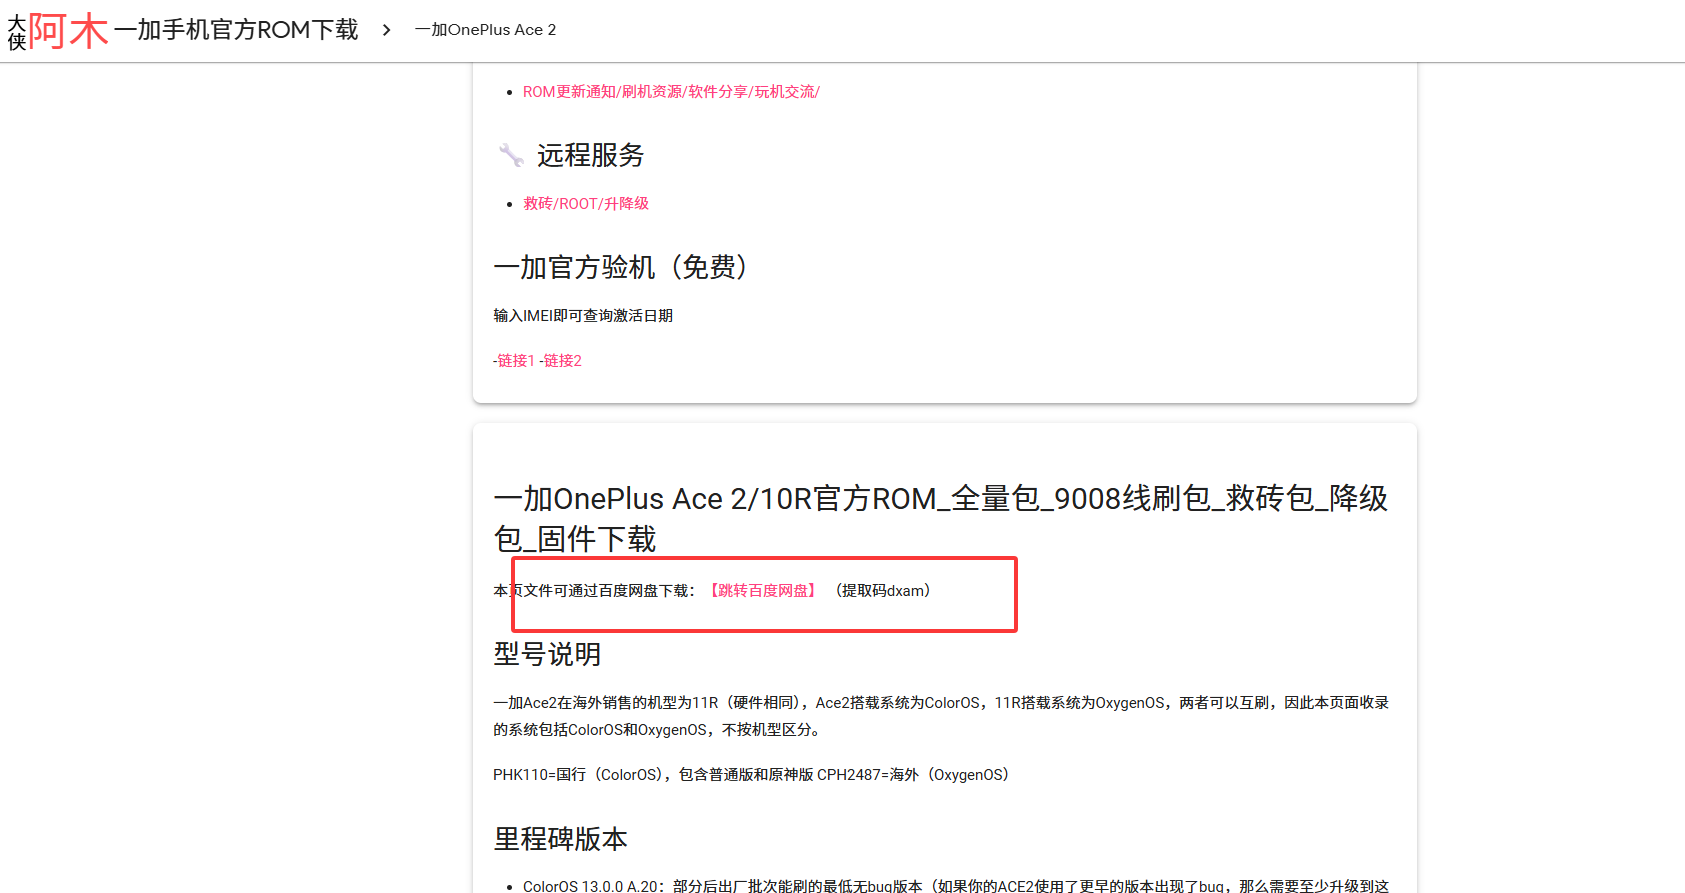The width and height of the screenshot is (1685, 893).
Task: Click the 输入IMEI即可查询激活日期 text
Action: coord(582,316)
